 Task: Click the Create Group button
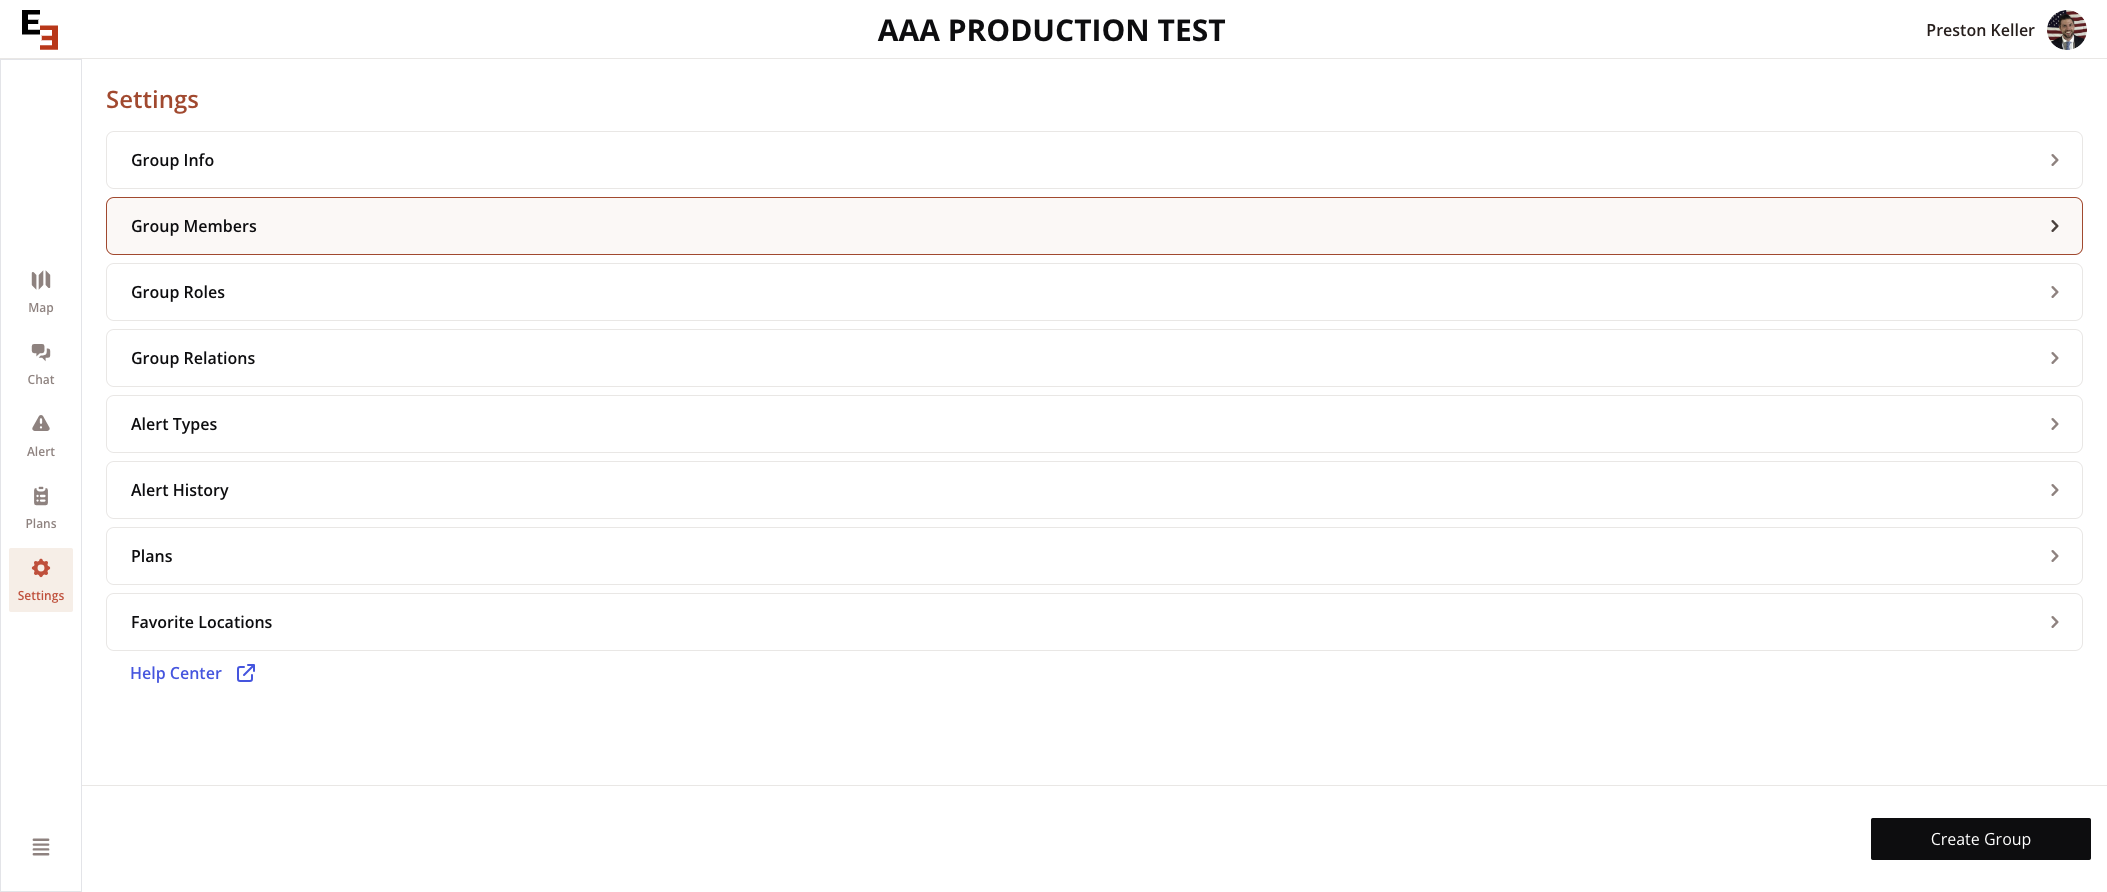(1980, 839)
